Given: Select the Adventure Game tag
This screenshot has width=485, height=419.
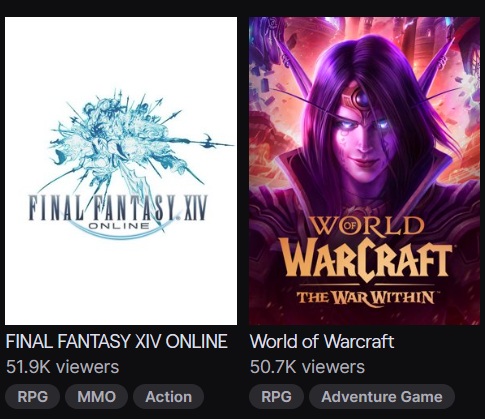Looking at the screenshot, I should [382, 397].
